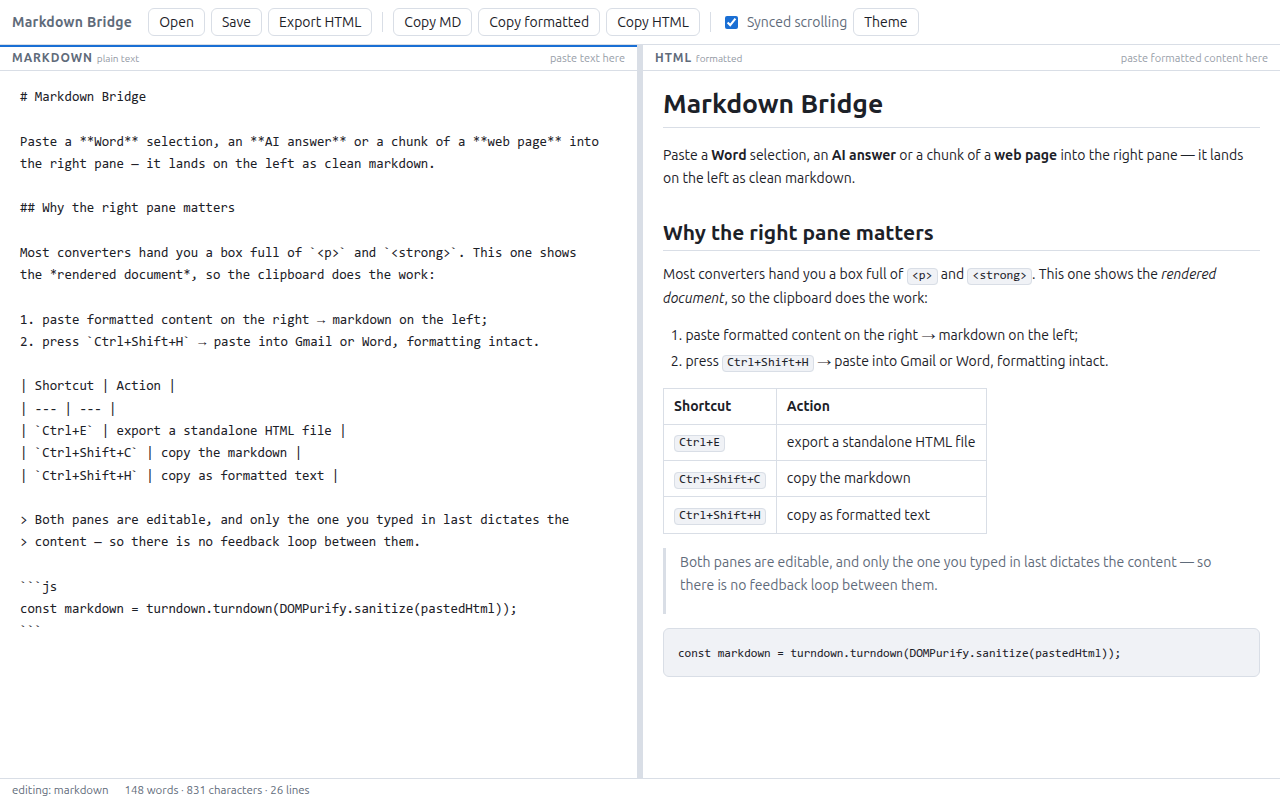Click the '> Both panes are editable' source line
The height and width of the screenshot is (800, 1280).
click(295, 520)
